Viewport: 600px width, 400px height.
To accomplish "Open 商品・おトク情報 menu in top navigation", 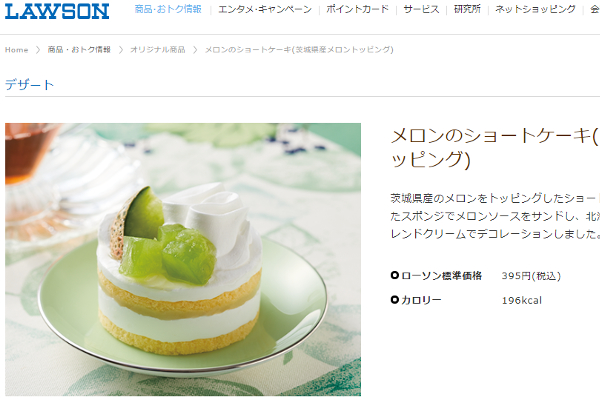I will pyautogui.click(x=168, y=9).
